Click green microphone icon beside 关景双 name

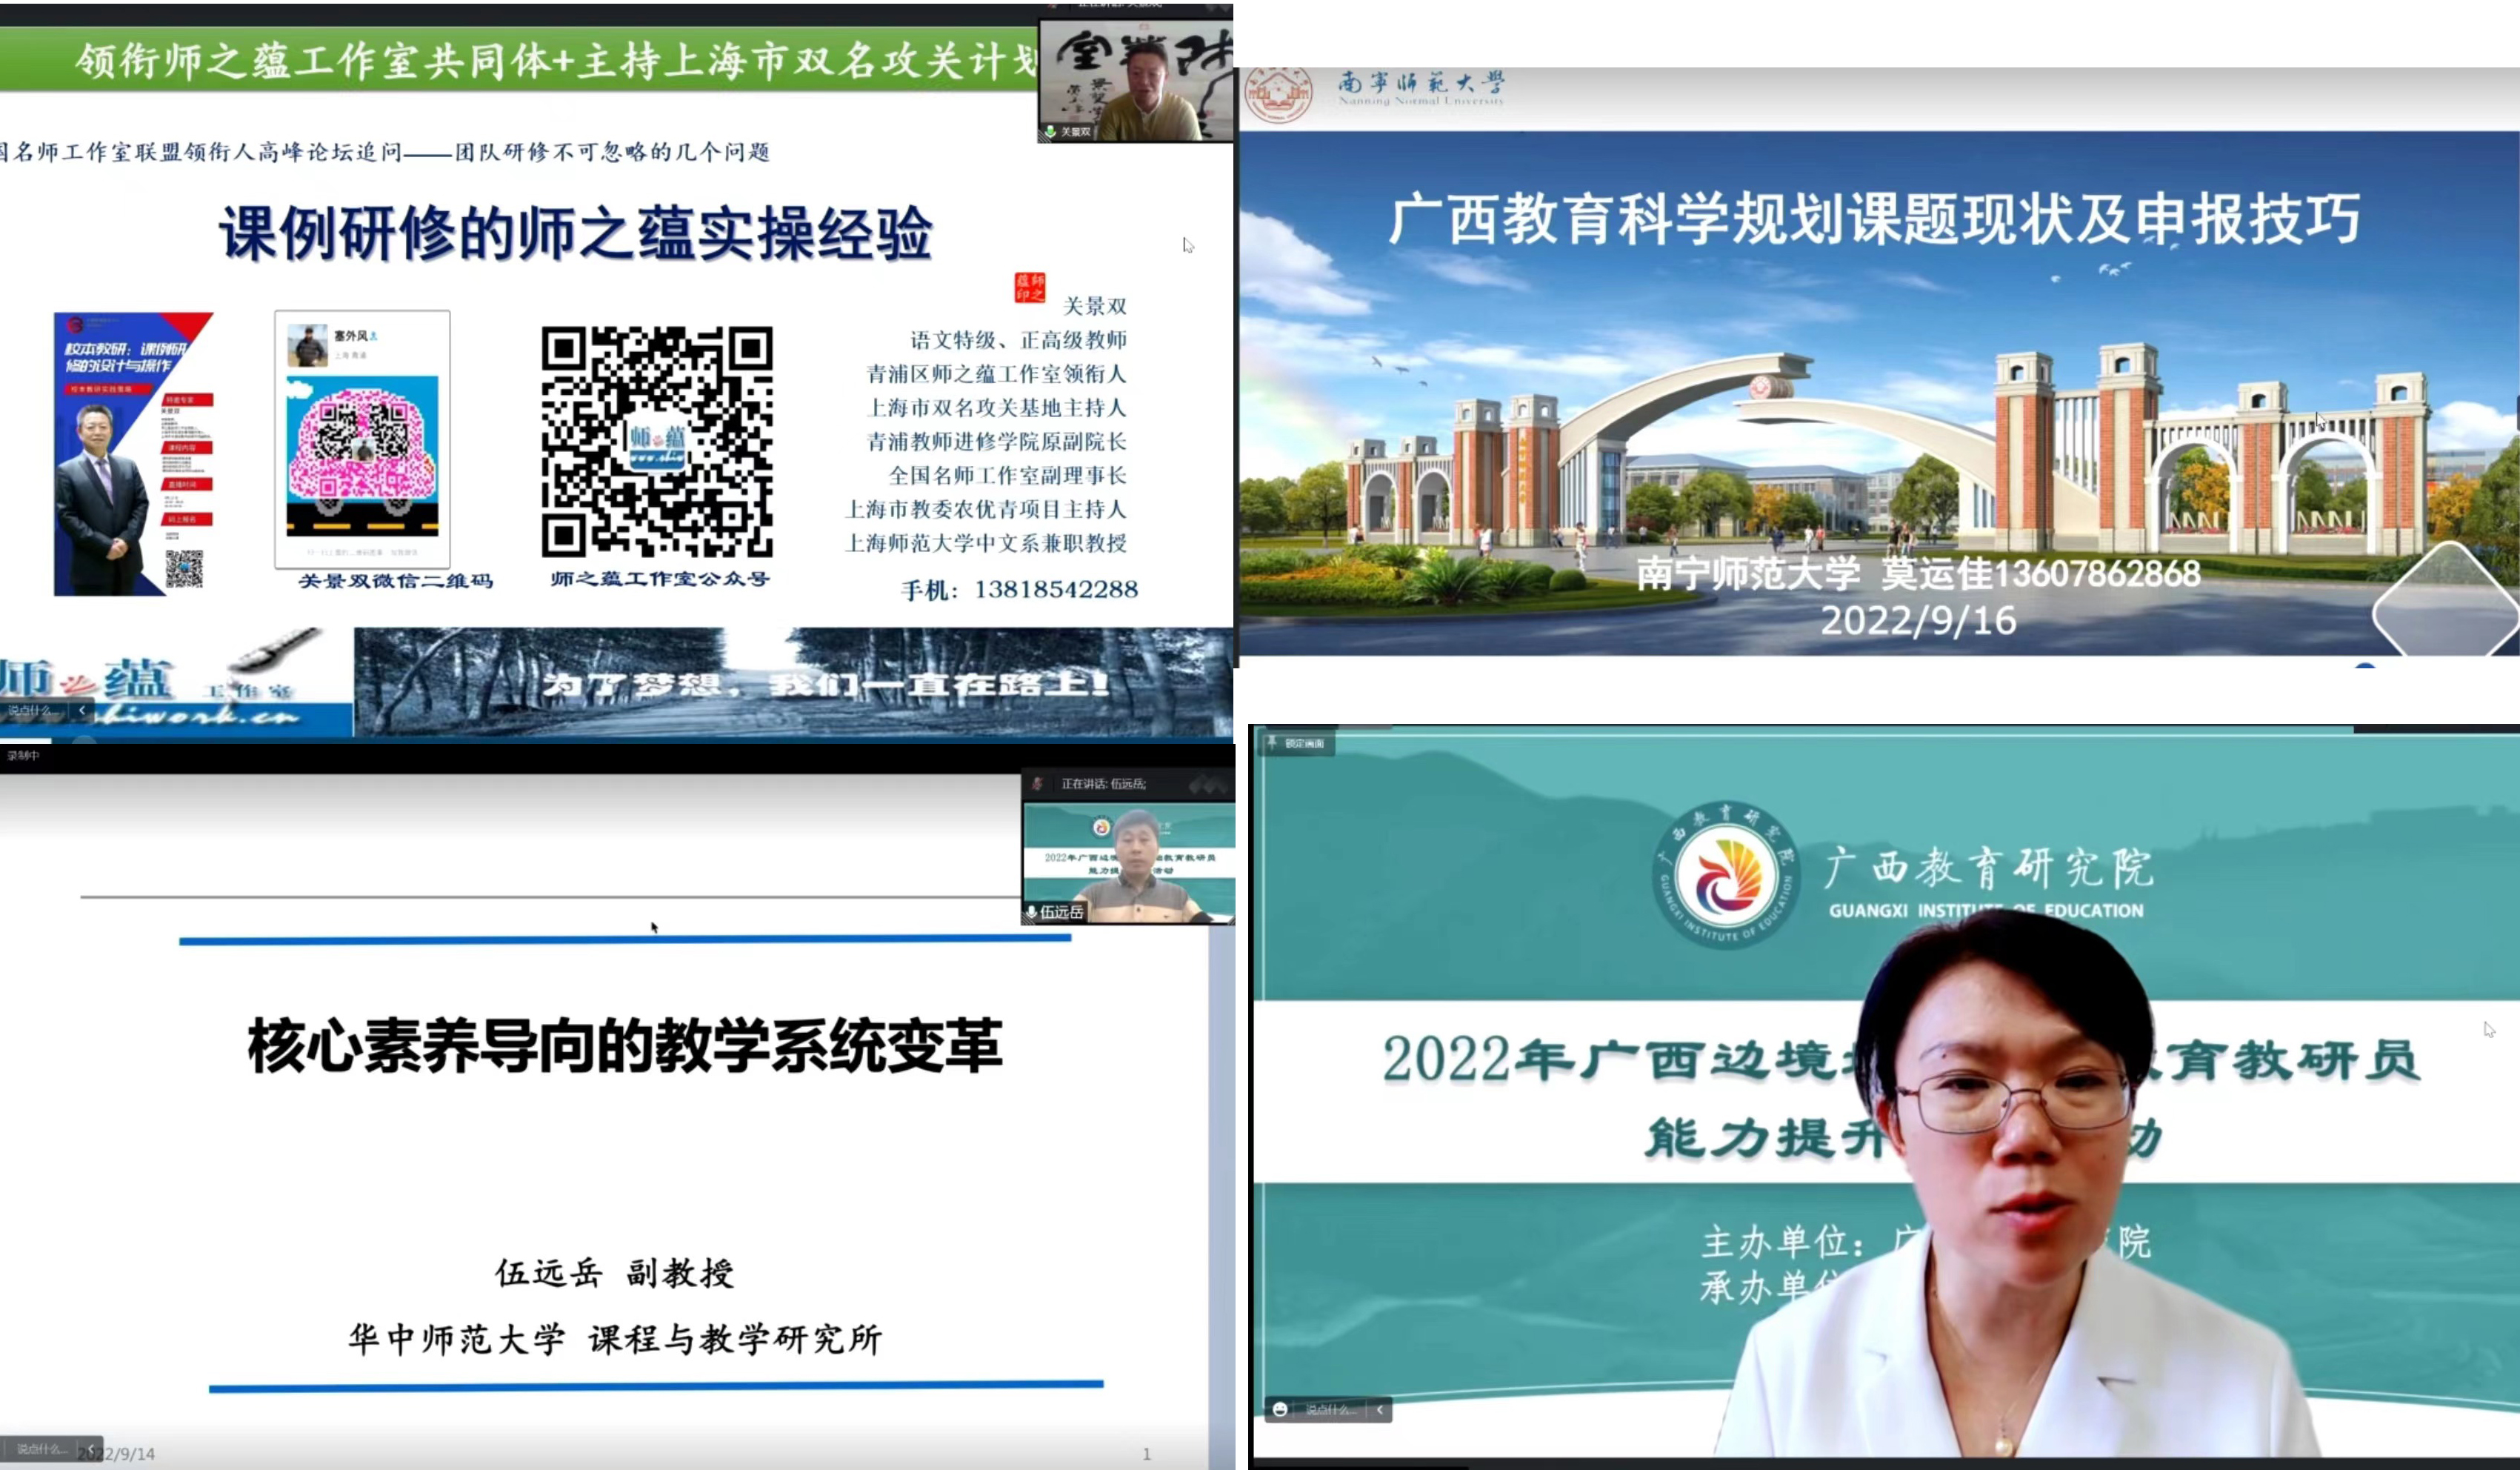point(1050,131)
